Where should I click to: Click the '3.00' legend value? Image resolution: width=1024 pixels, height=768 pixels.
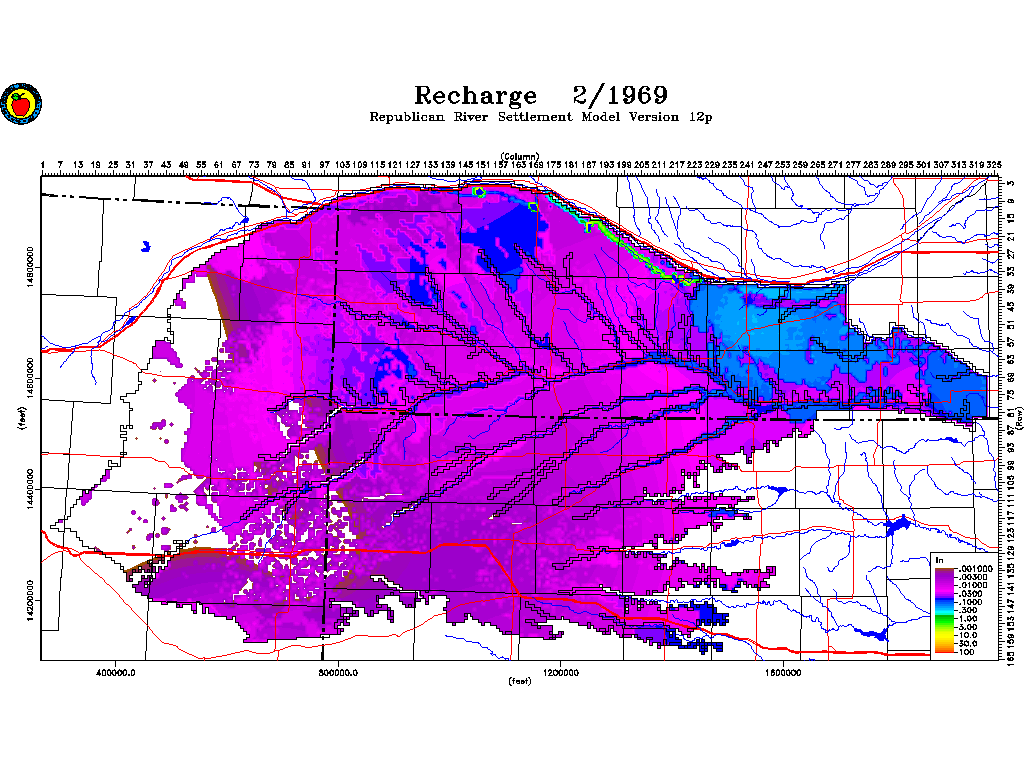point(968,627)
